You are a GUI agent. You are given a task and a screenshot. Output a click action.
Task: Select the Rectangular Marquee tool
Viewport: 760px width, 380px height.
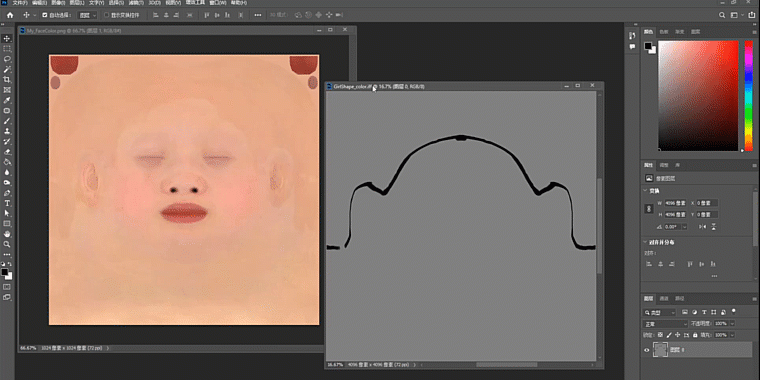click(7, 49)
